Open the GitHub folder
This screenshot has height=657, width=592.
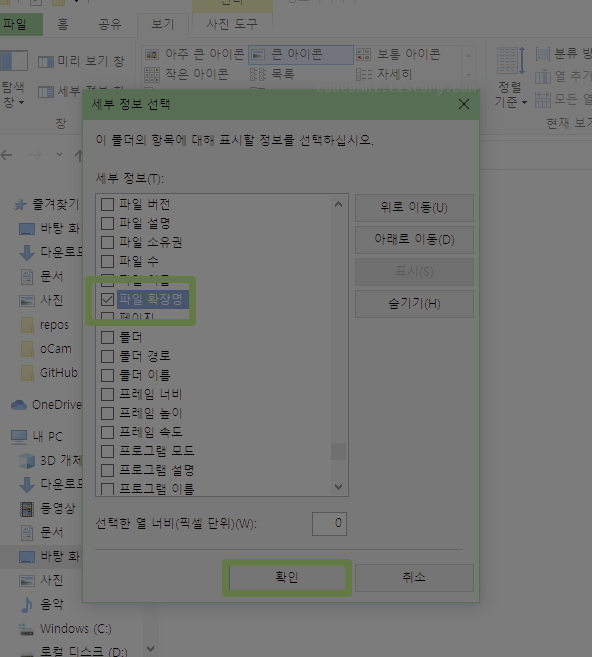[49, 373]
